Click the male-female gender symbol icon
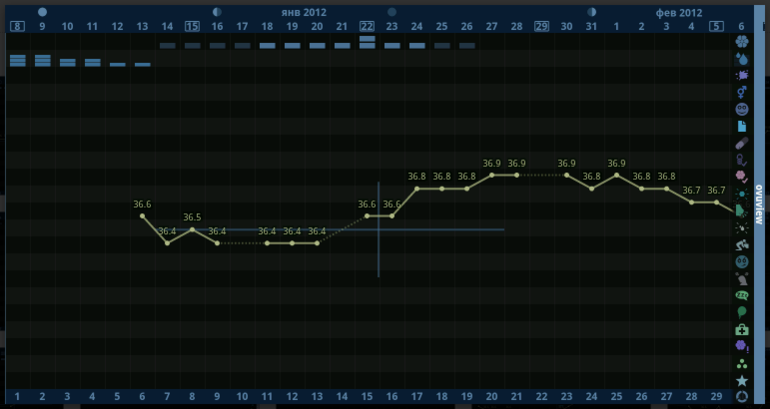The image size is (770, 409). point(741,92)
